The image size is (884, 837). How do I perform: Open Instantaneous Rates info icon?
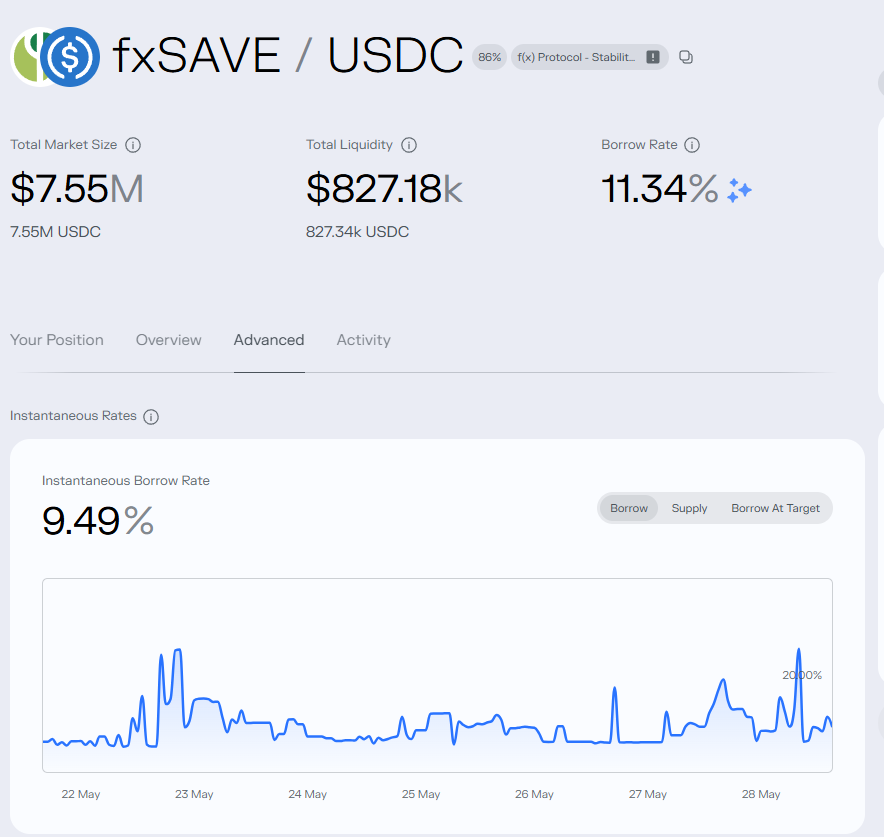(151, 417)
